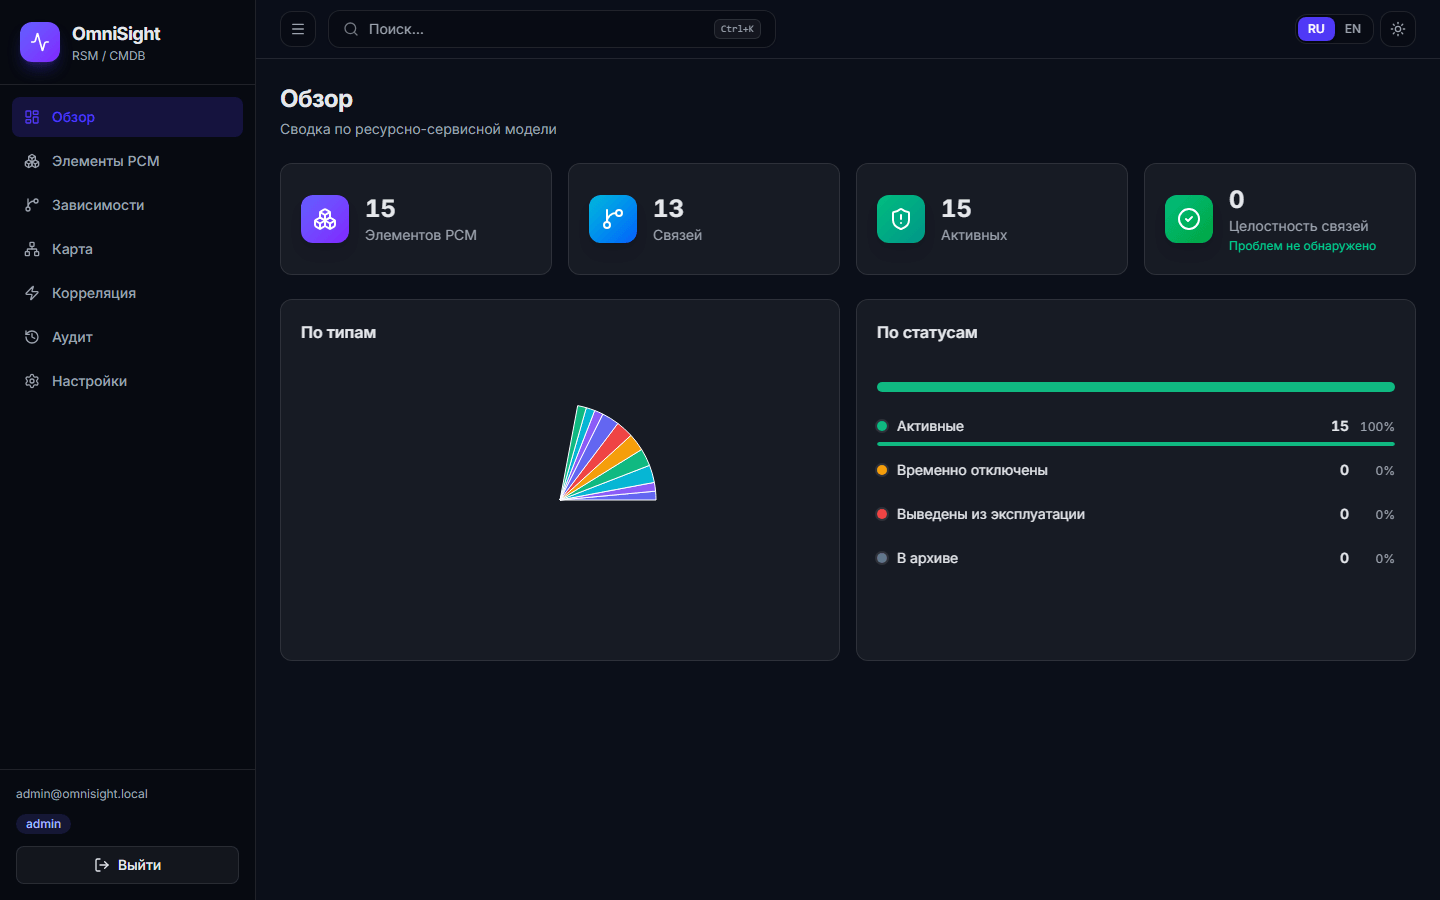The width and height of the screenshot is (1440, 900).
Task: Click the Аудит history clock icon
Action: 32,337
